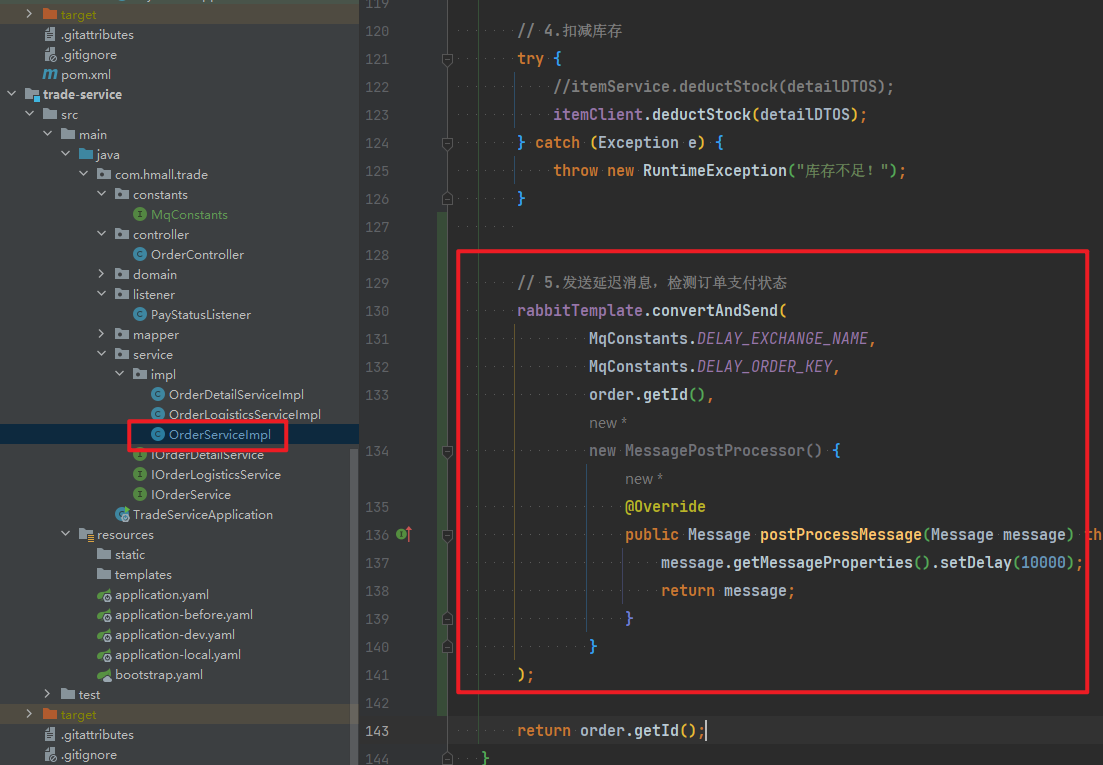Open the TradeServiceApplication run class

coord(202,515)
